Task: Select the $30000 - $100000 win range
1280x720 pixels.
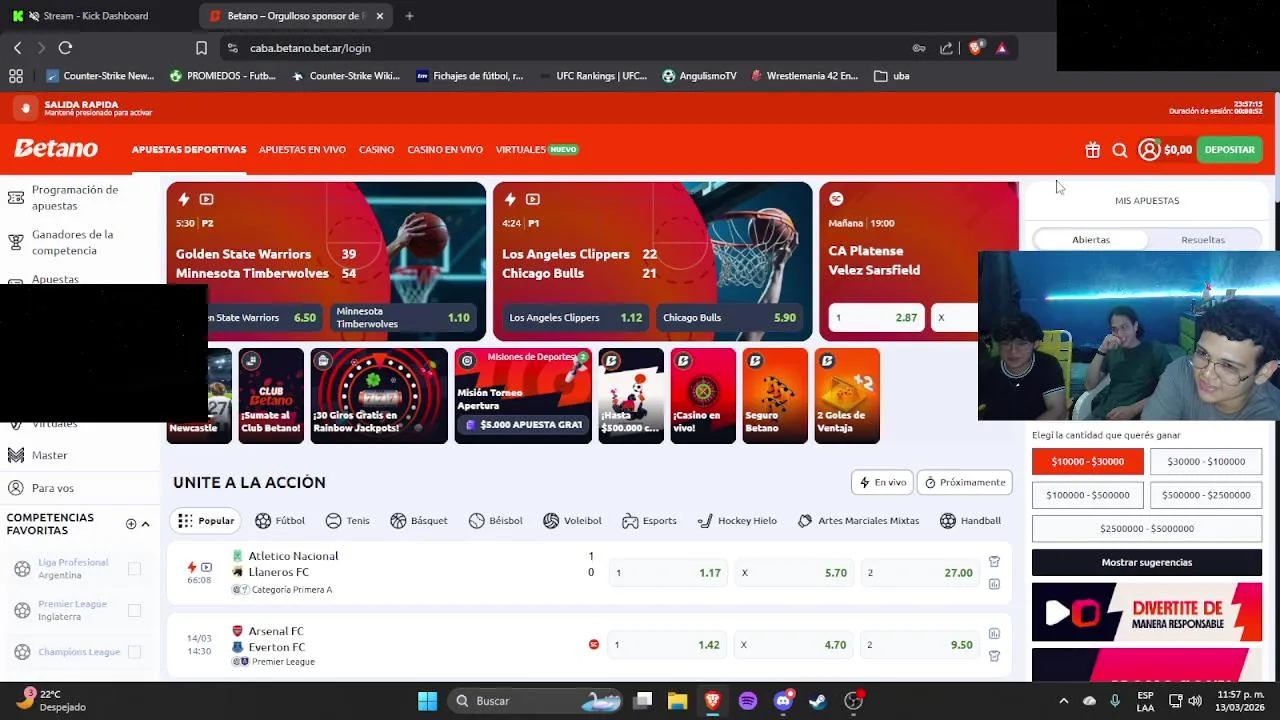Action: pos(1206,461)
